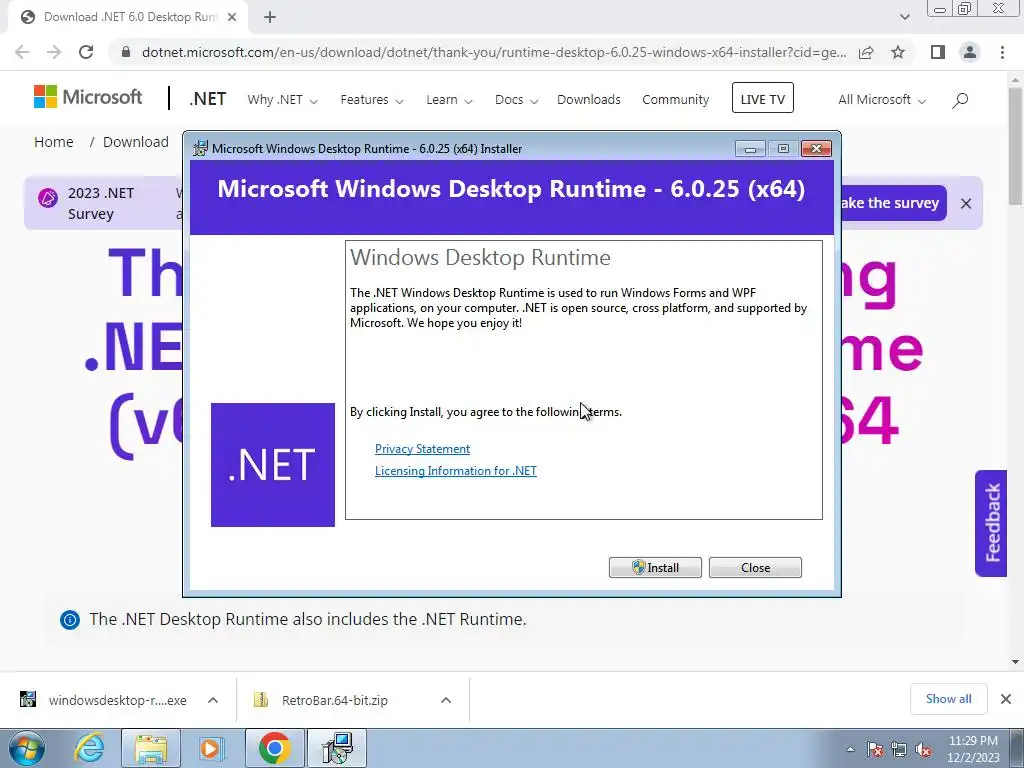Click the installer title bar icon

point(200,148)
